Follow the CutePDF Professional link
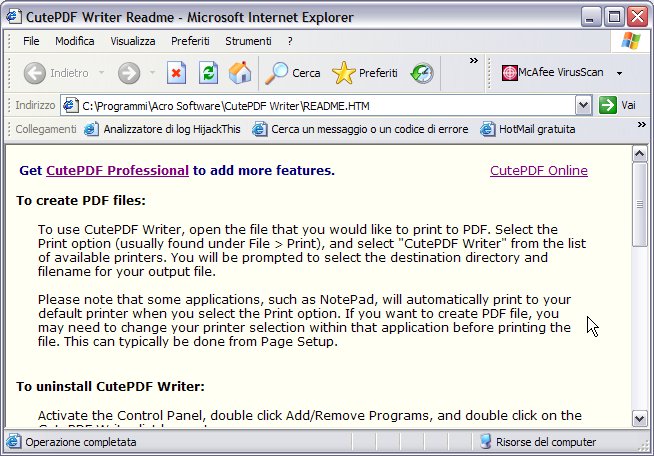 [x=117, y=171]
